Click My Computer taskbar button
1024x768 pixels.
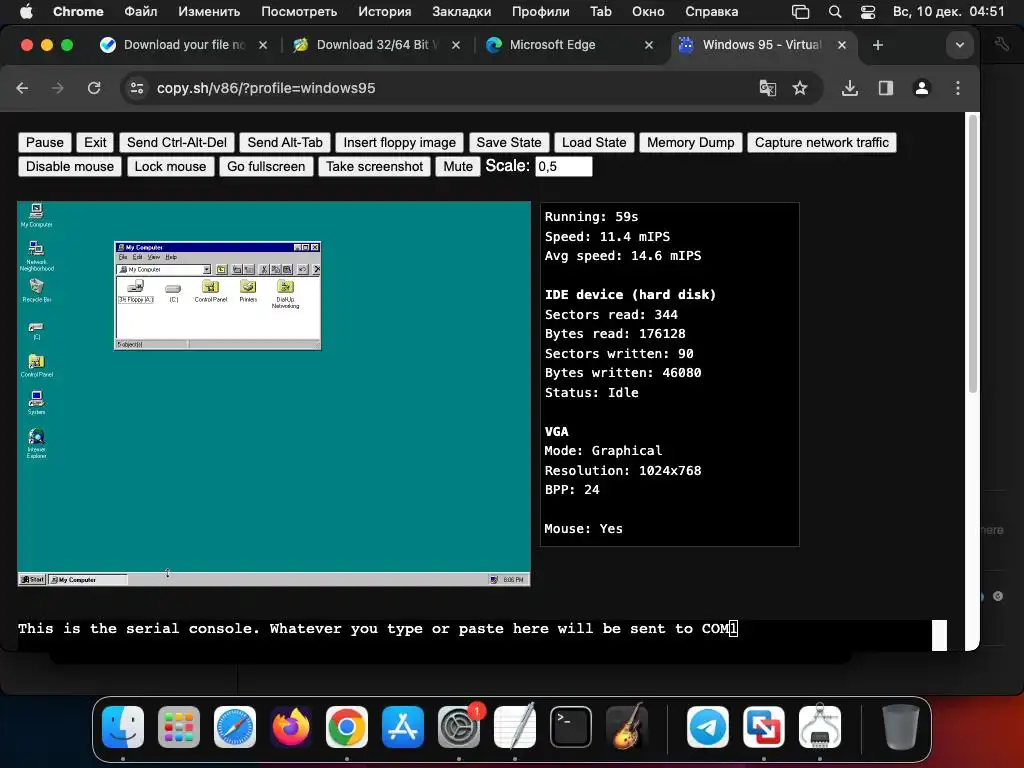[88, 579]
